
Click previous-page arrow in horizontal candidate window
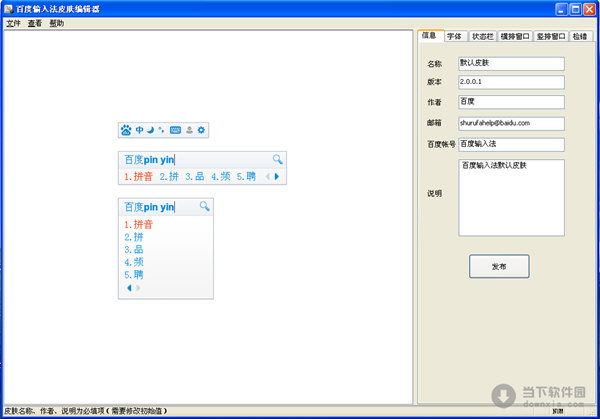[x=267, y=176]
